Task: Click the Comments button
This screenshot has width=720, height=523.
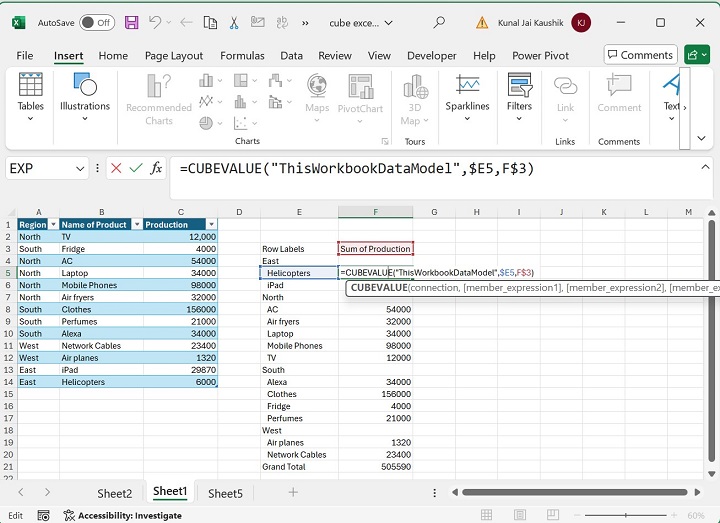Action: point(640,55)
